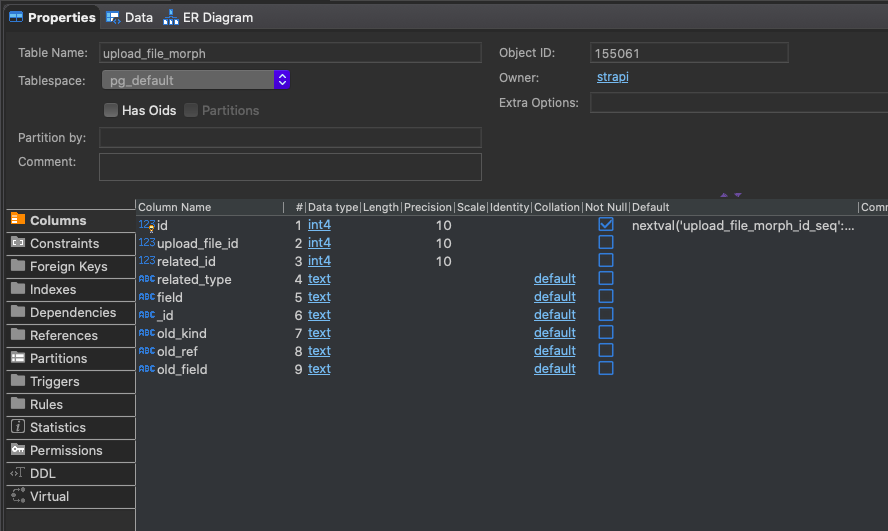Click the Columns section icon

click(x=18, y=219)
